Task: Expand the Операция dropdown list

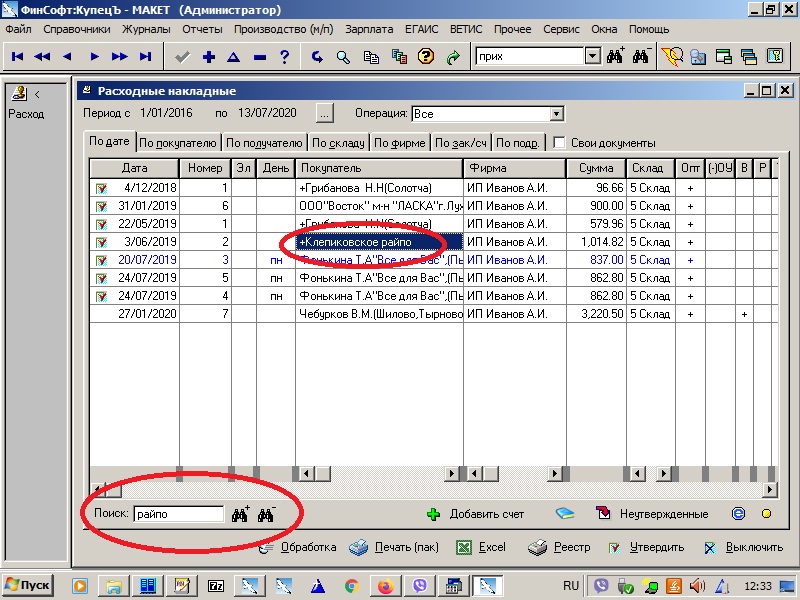Action: [556, 114]
